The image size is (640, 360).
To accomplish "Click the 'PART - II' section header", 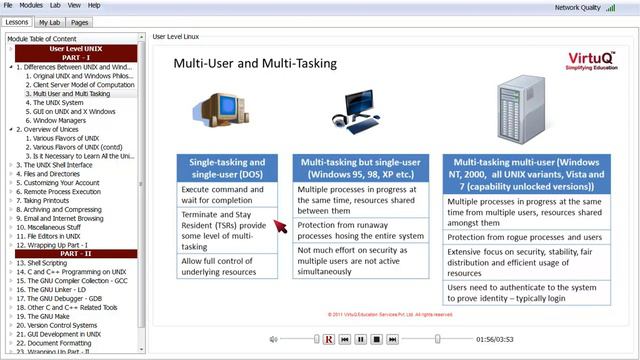I will (x=76, y=254).
